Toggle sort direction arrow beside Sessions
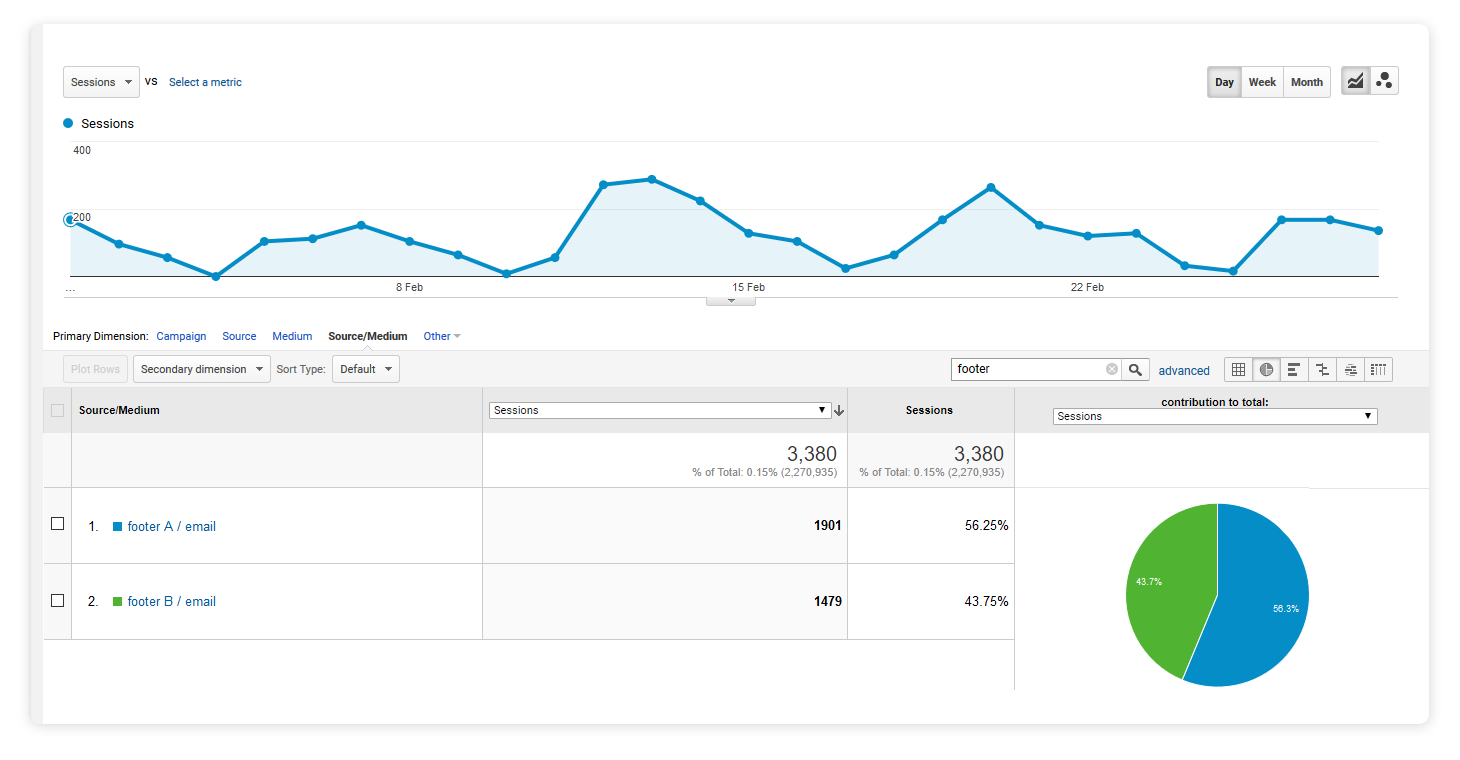Viewport: 1460px width, 760px height. pyautogui.click(x=839, y=410)
